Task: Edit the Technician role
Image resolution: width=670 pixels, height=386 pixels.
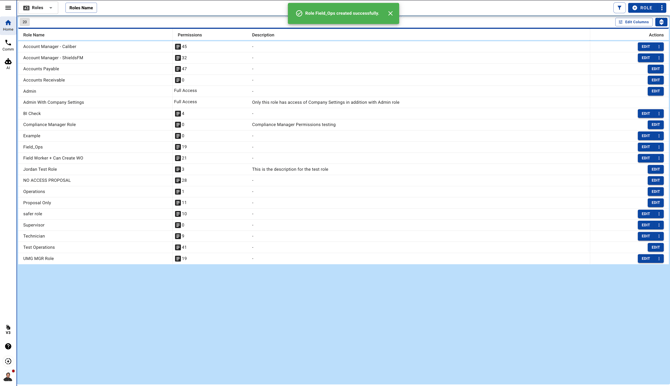Action: (646, 236)
